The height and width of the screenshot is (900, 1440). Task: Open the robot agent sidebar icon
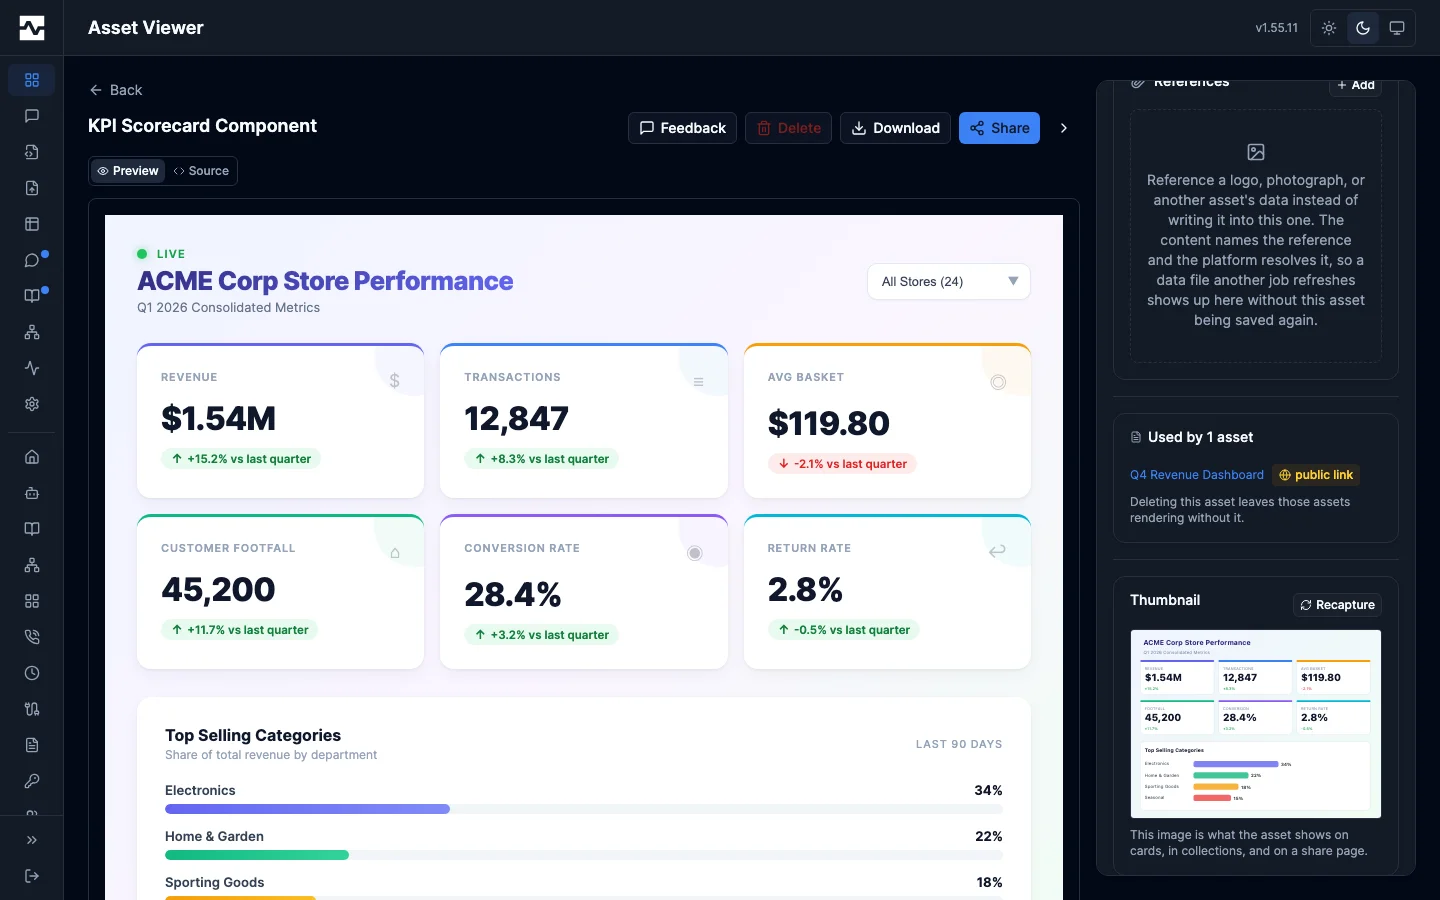pos(32,493)
